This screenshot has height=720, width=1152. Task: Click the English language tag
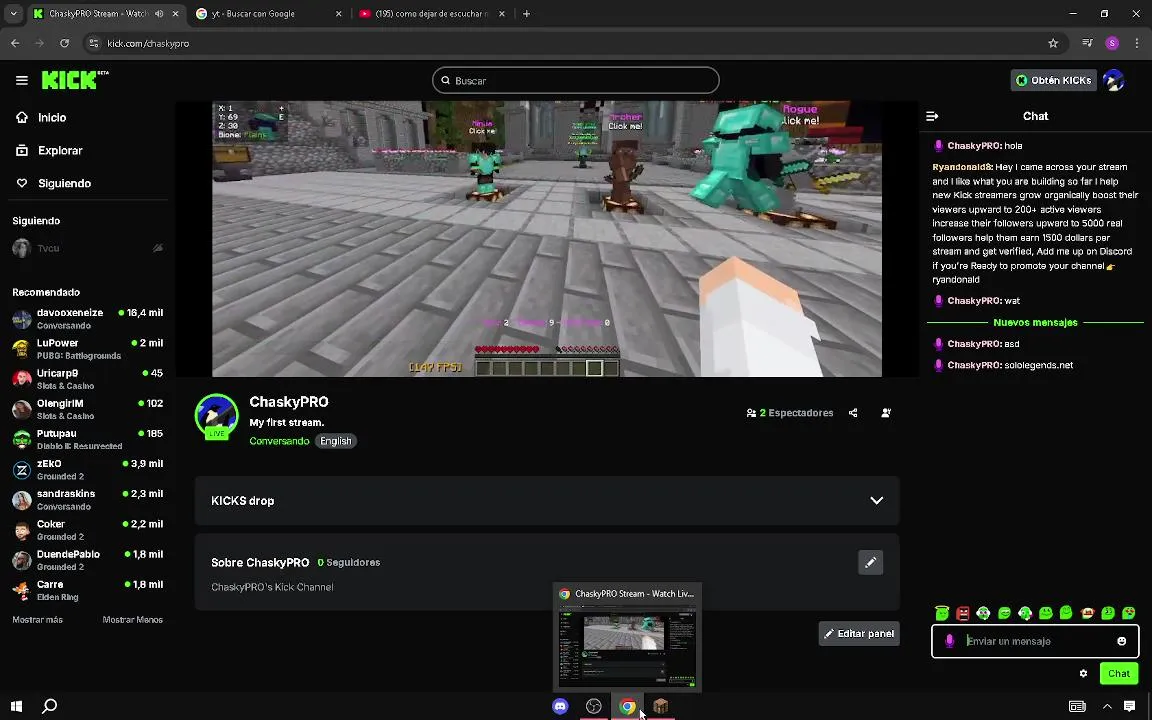click(336, 441)
